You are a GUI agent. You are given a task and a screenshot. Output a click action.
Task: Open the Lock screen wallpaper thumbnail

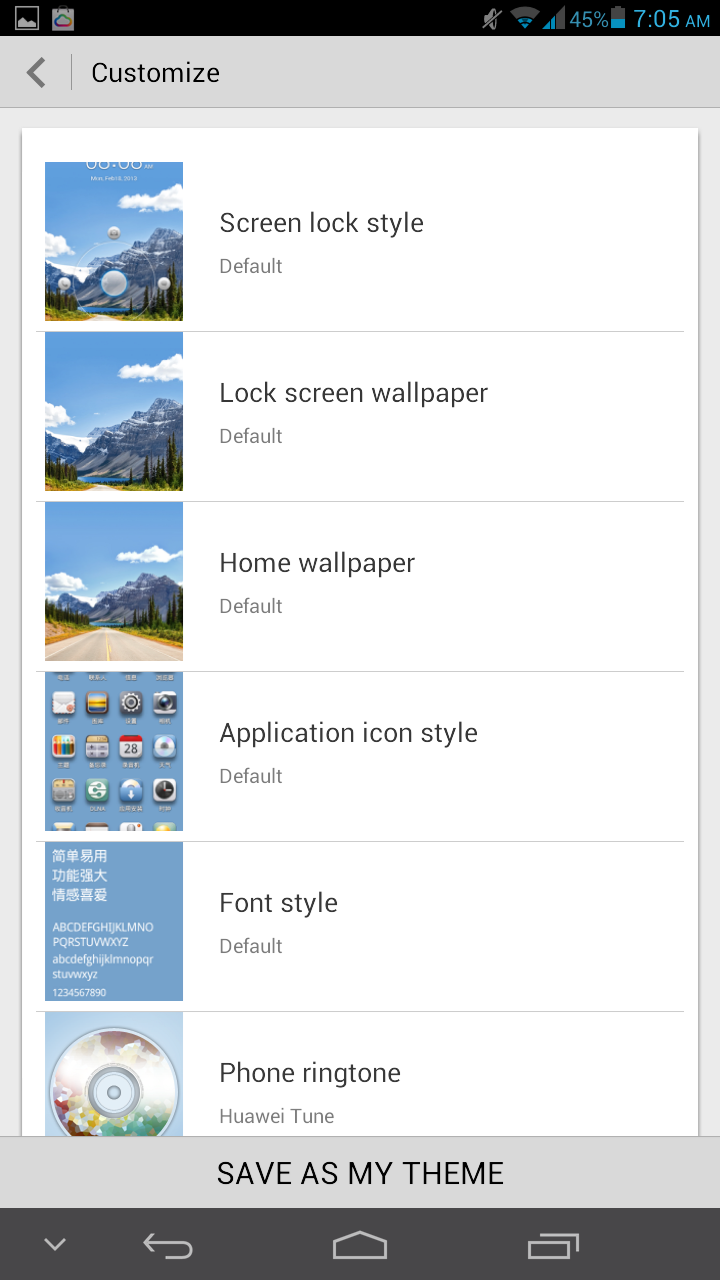[x=114, y=411]
